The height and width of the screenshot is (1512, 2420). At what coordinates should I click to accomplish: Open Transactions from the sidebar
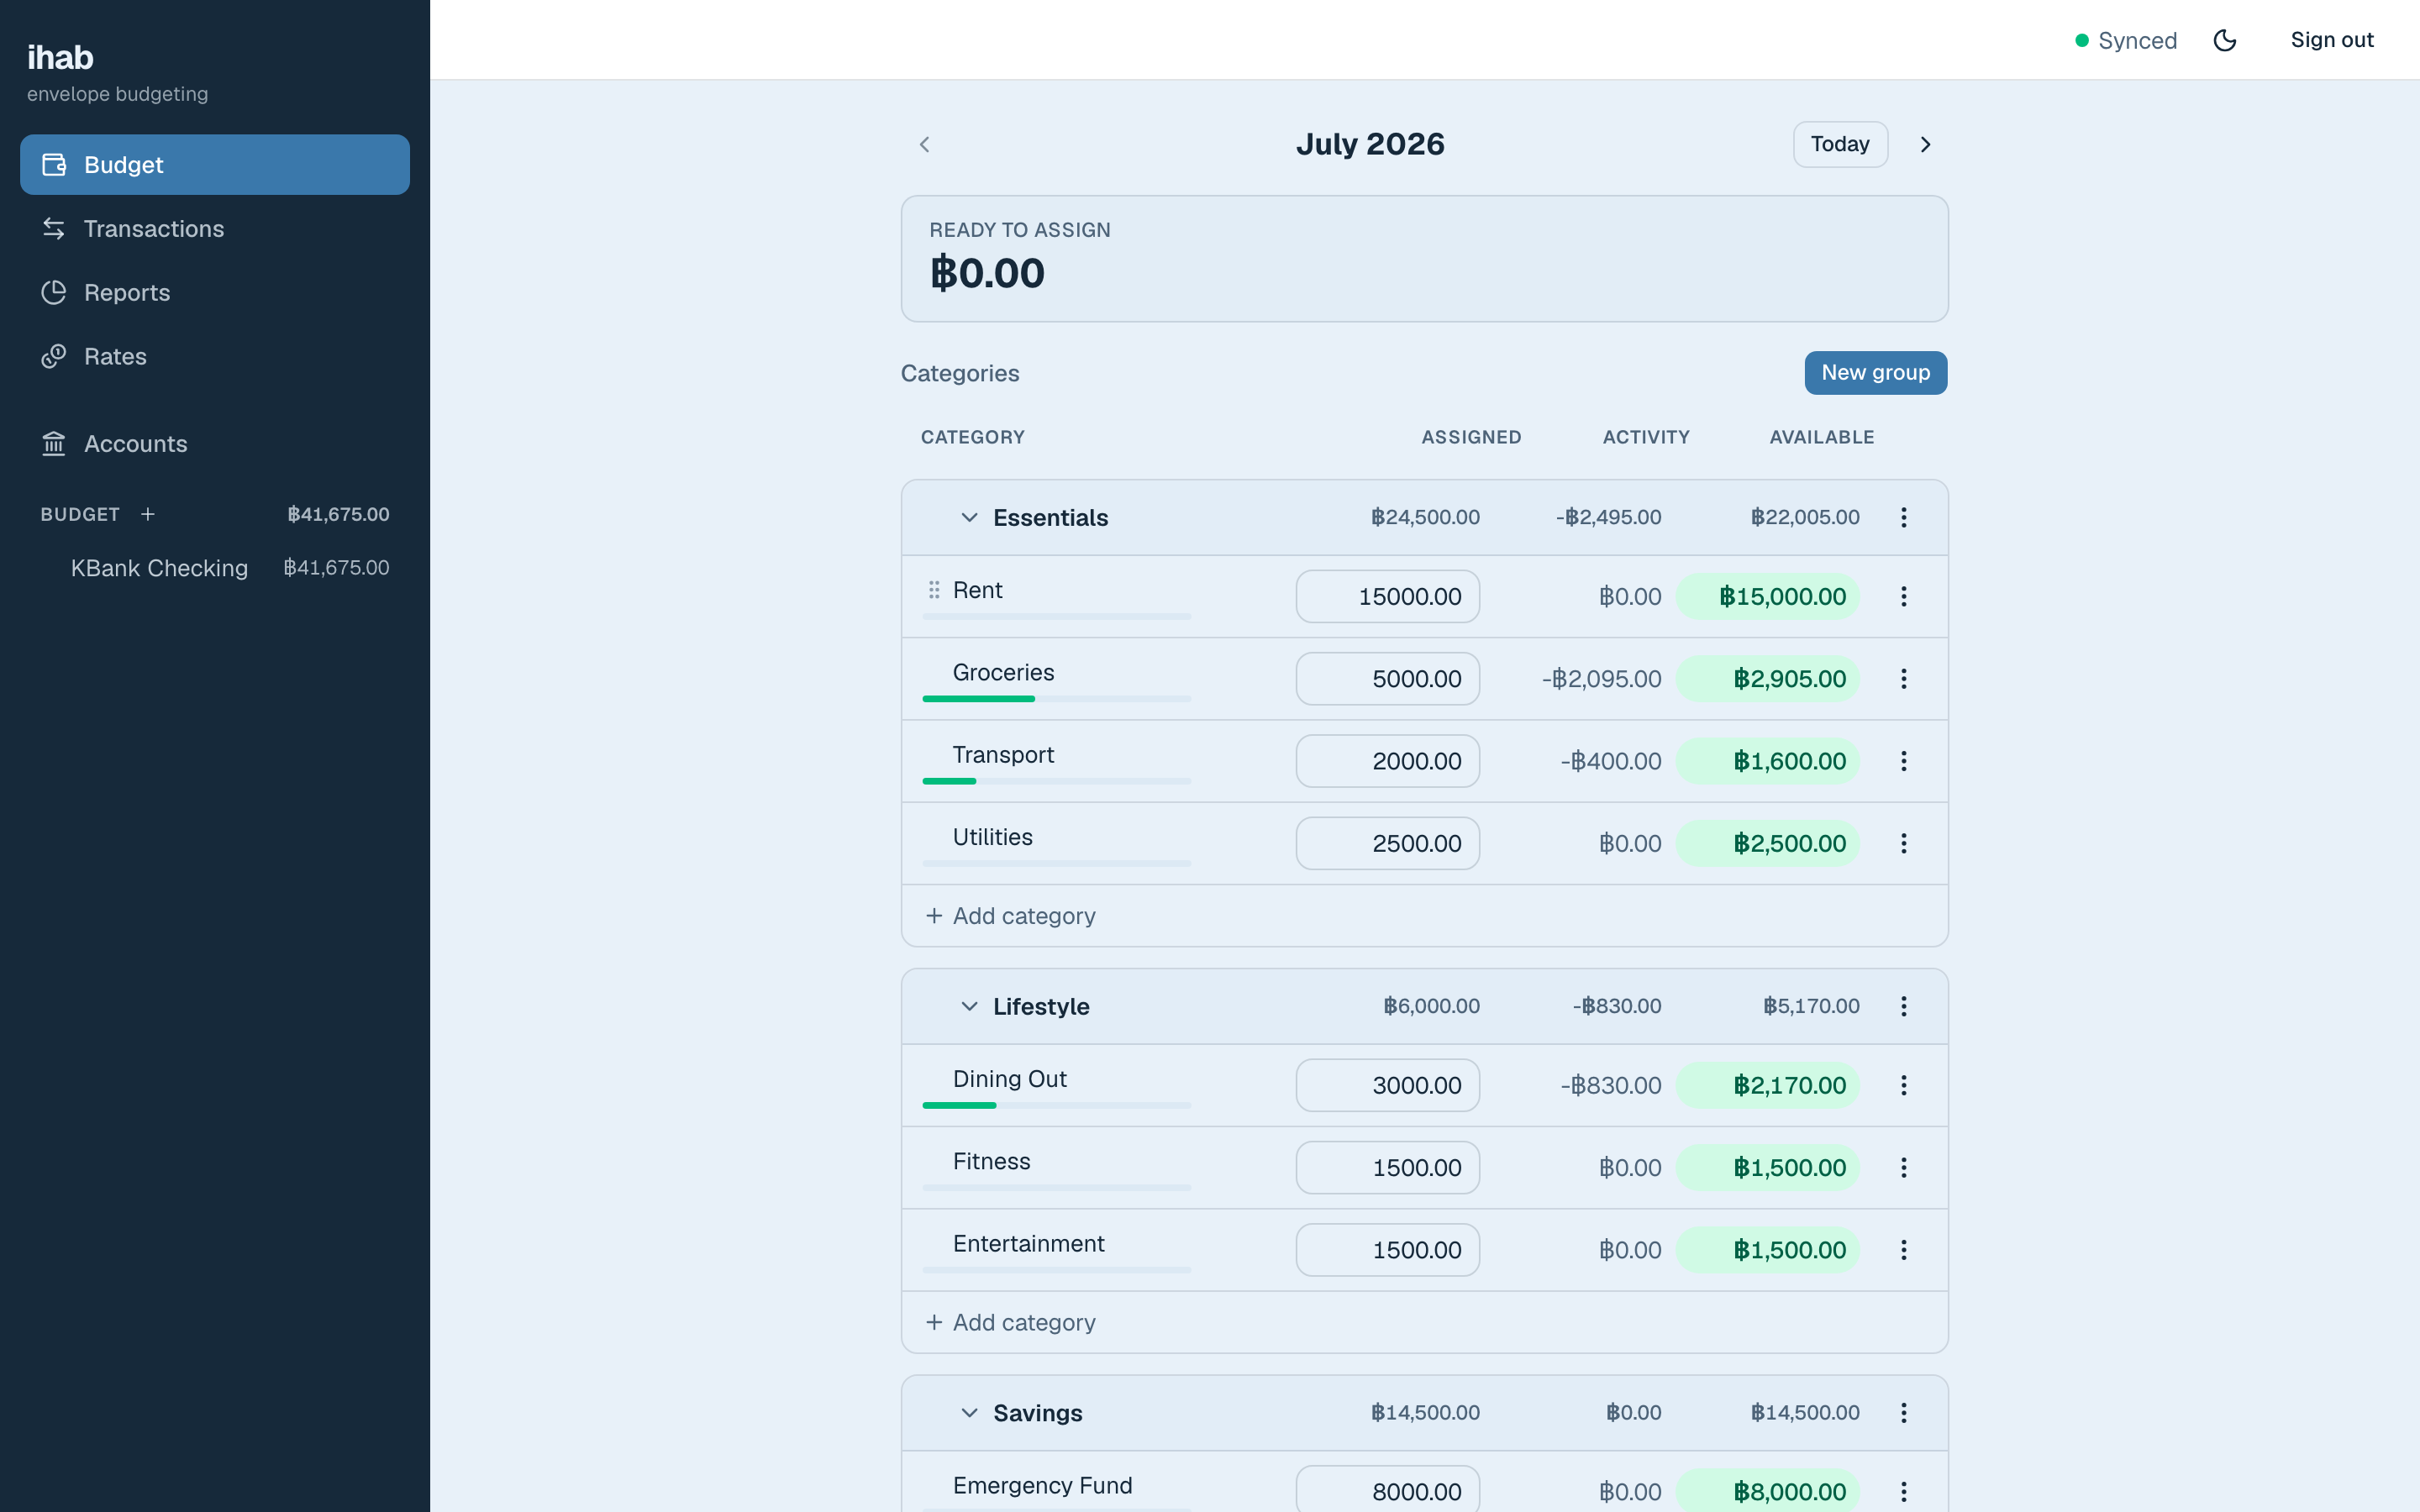(x=214, y=229)
